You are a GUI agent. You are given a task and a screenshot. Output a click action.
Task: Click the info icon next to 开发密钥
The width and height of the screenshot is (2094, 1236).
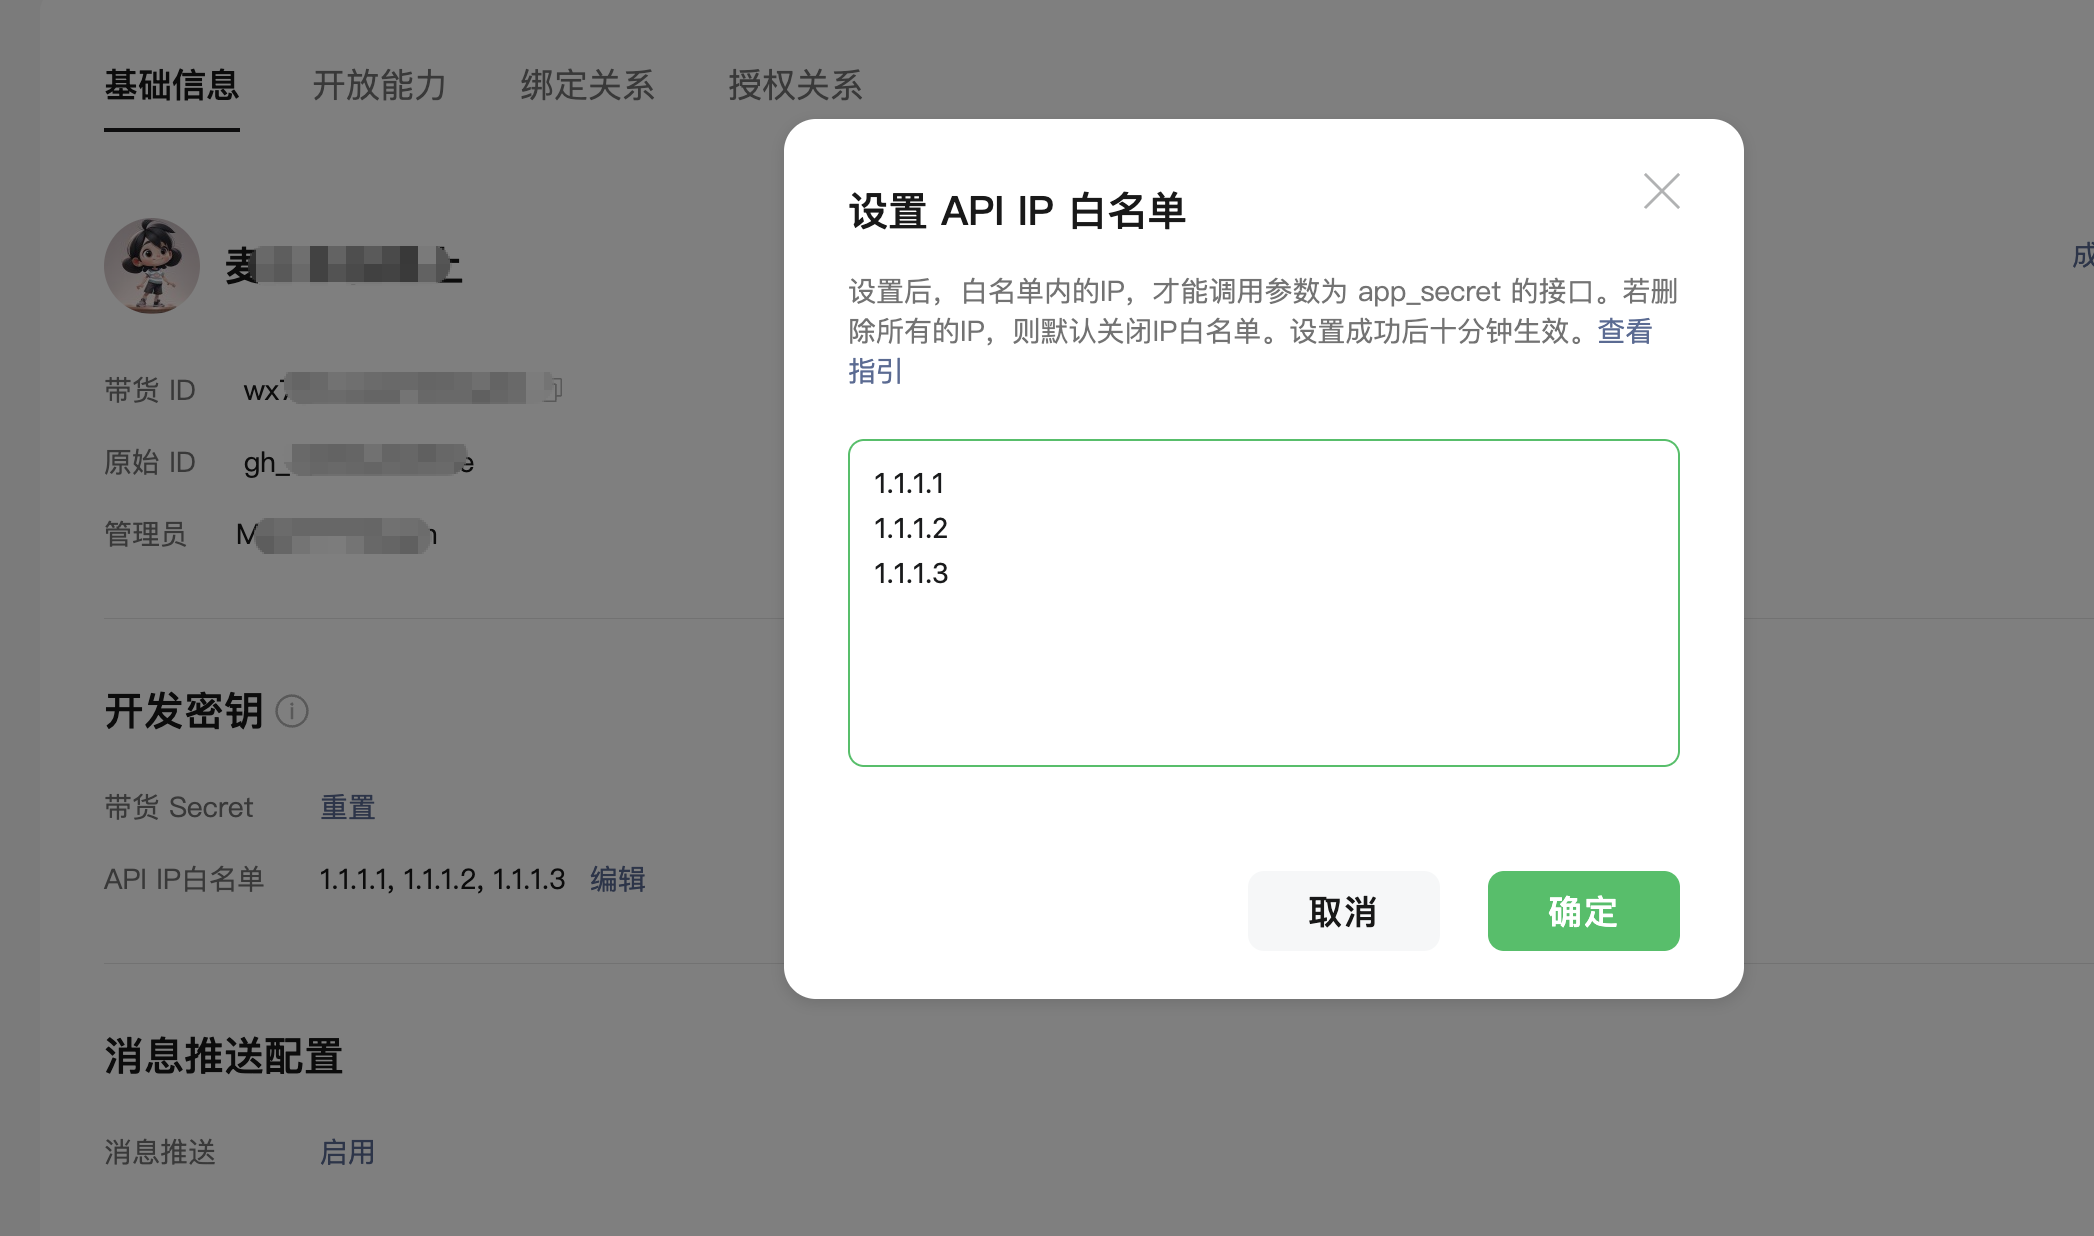coord(292,711)
